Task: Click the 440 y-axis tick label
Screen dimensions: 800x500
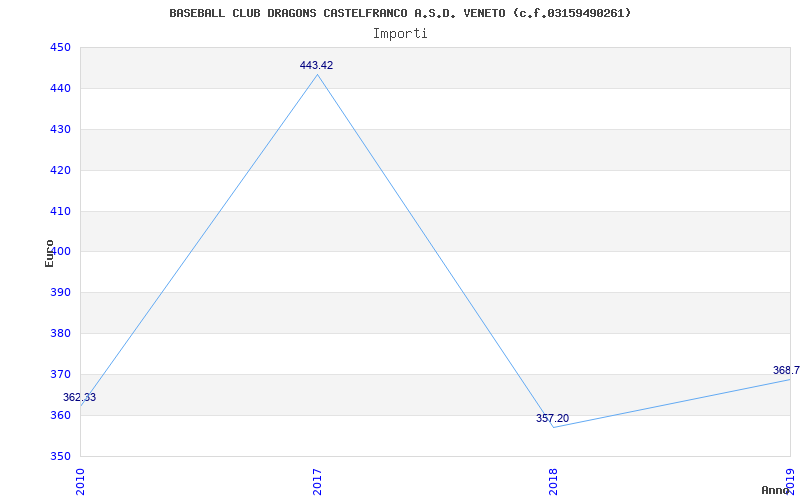Action: tap(60, 89)
